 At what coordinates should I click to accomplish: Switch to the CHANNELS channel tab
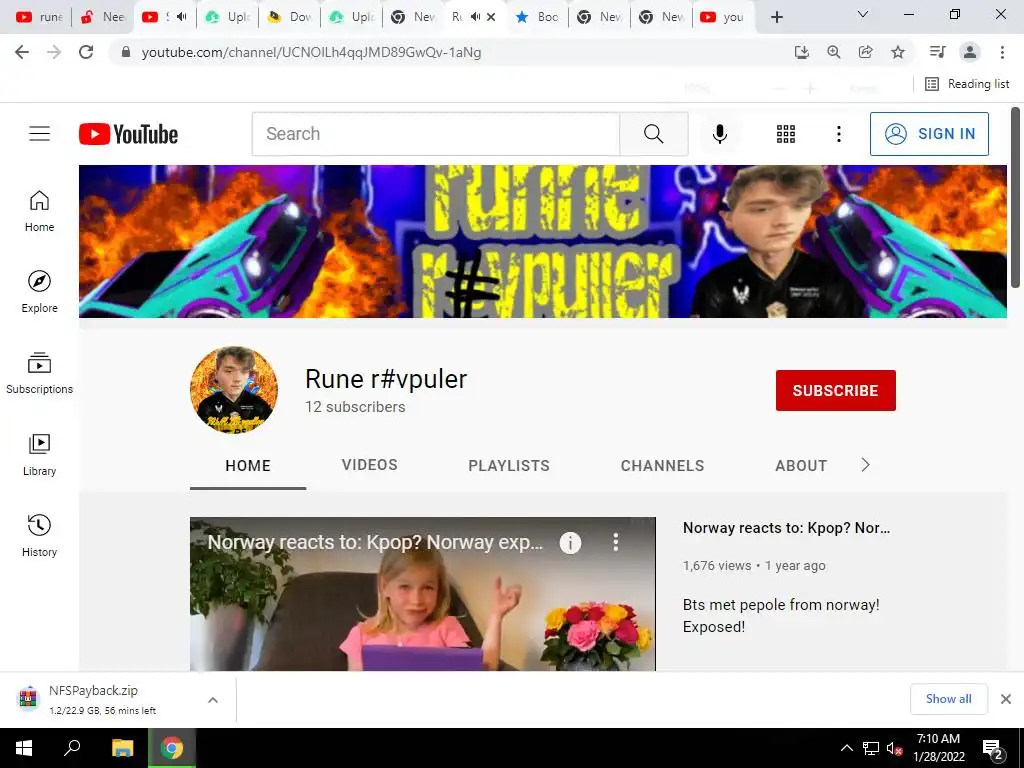(662, 466)
